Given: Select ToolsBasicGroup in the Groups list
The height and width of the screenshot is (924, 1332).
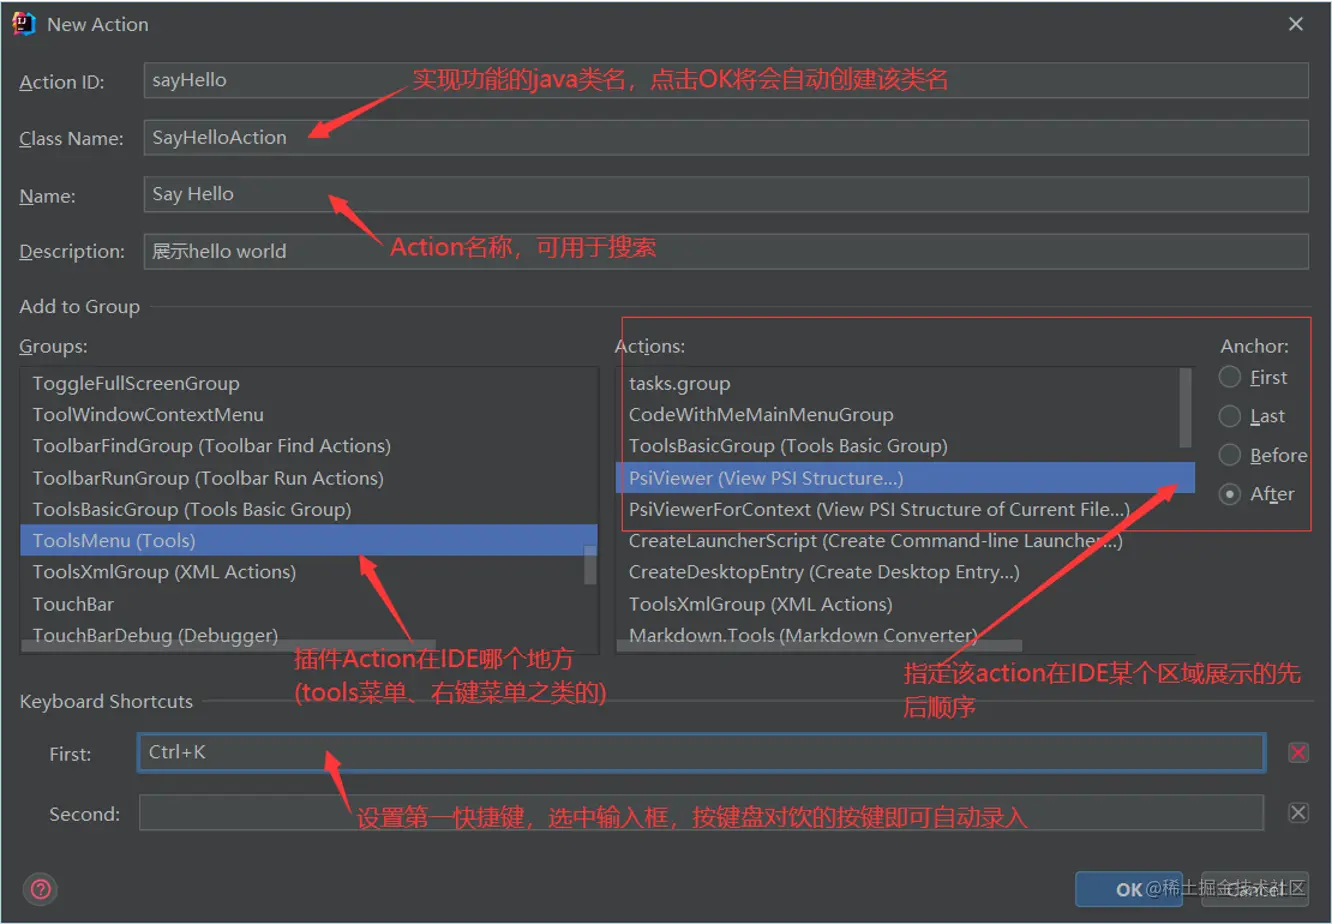Looking at the screenshot, I should point(309,509).
